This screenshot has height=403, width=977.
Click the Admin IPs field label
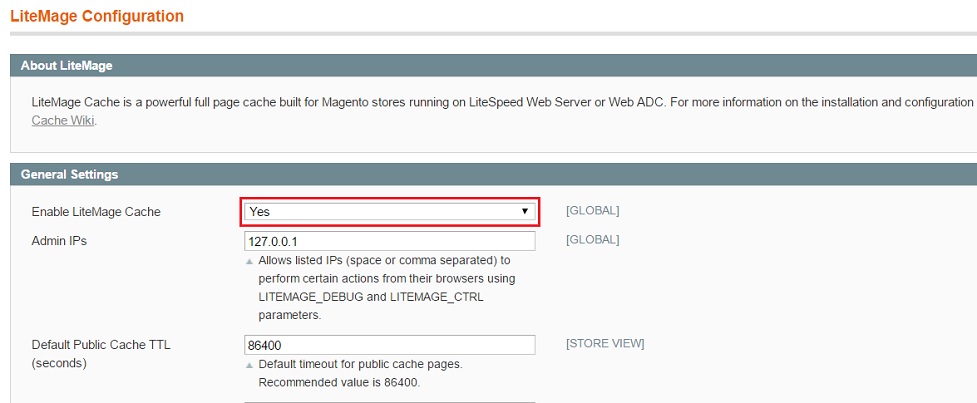pyautogui.click(x=59, y=241)
